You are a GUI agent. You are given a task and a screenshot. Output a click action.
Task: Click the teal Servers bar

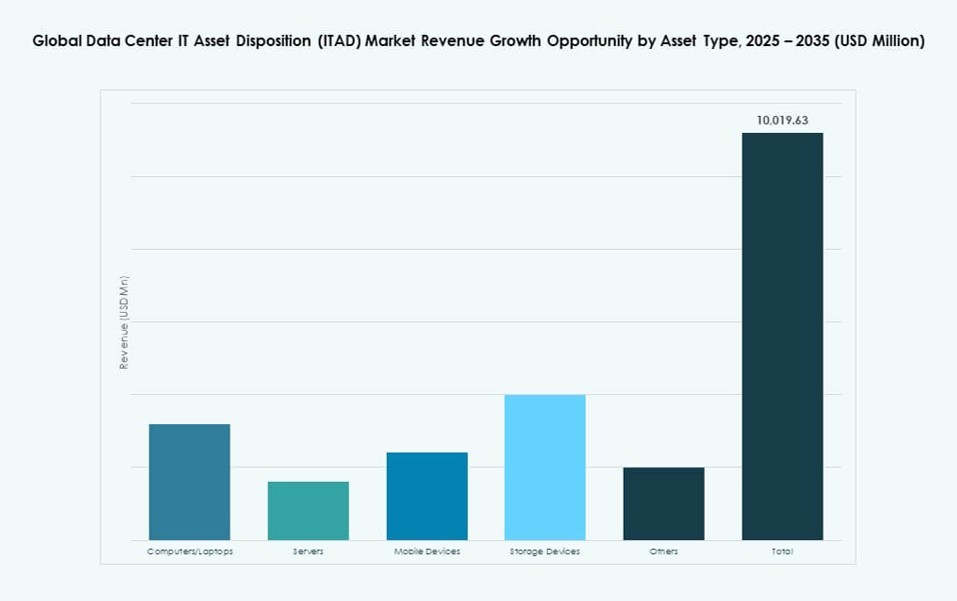(308, 510)
